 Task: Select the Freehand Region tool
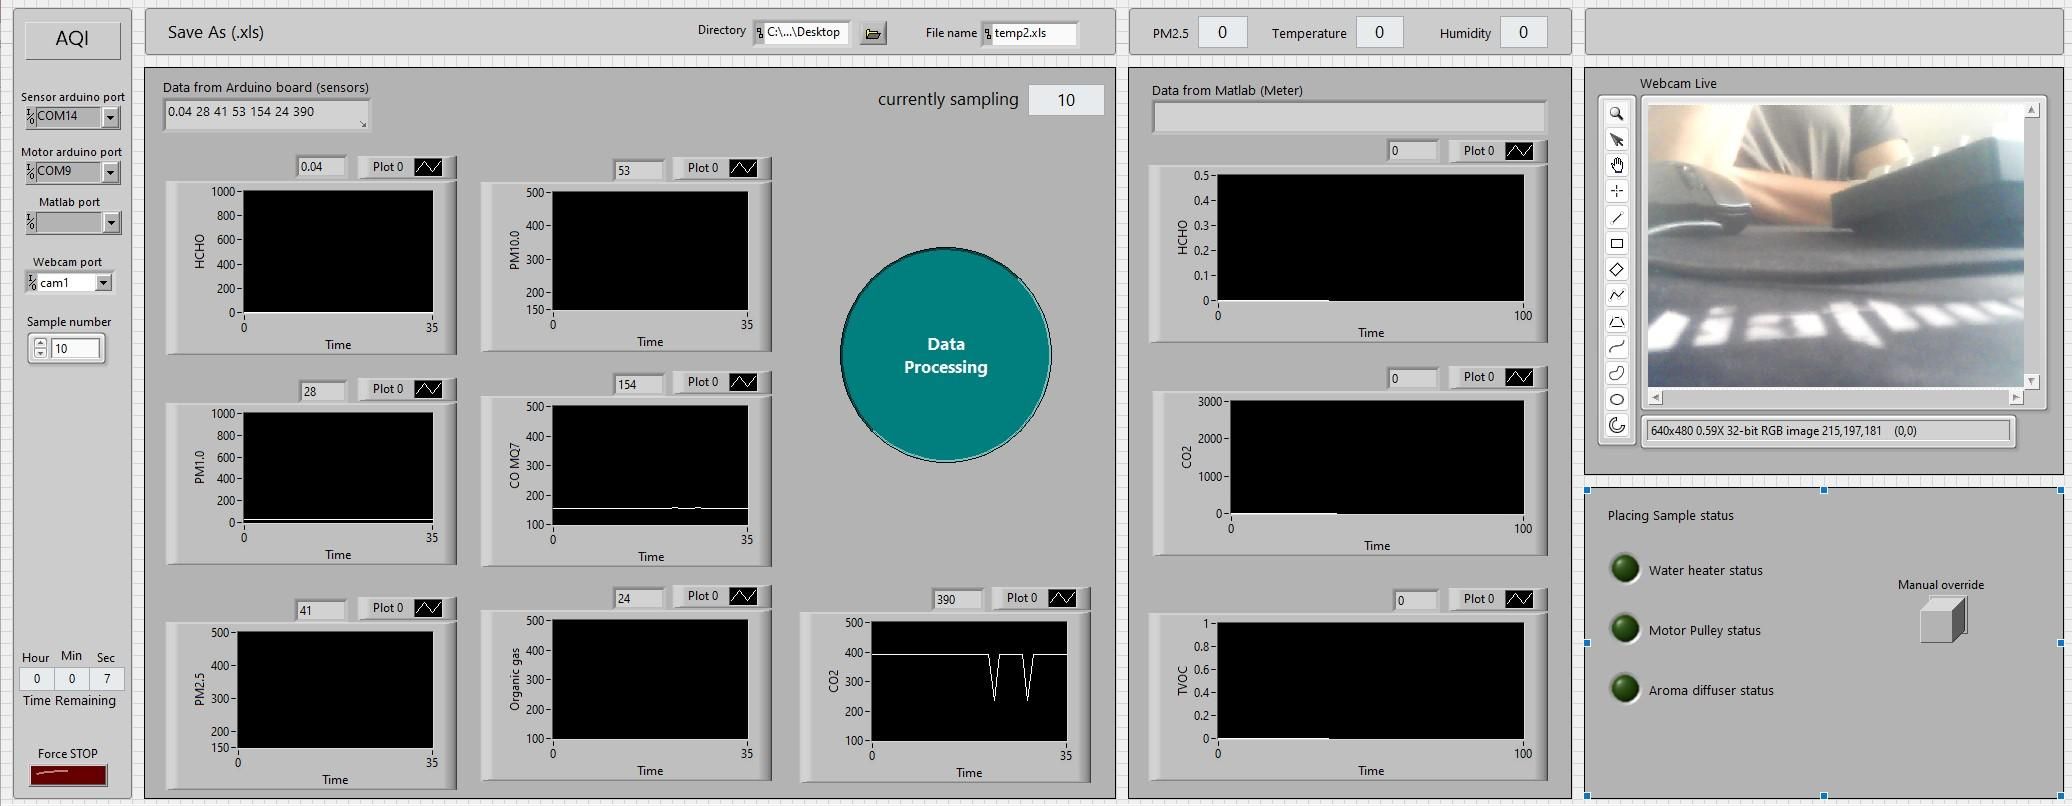[1616, 373]
